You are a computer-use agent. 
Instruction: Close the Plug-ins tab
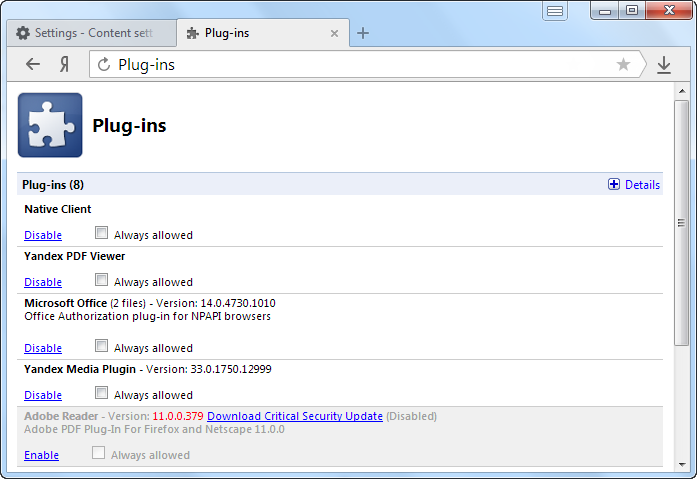[334, 33]
